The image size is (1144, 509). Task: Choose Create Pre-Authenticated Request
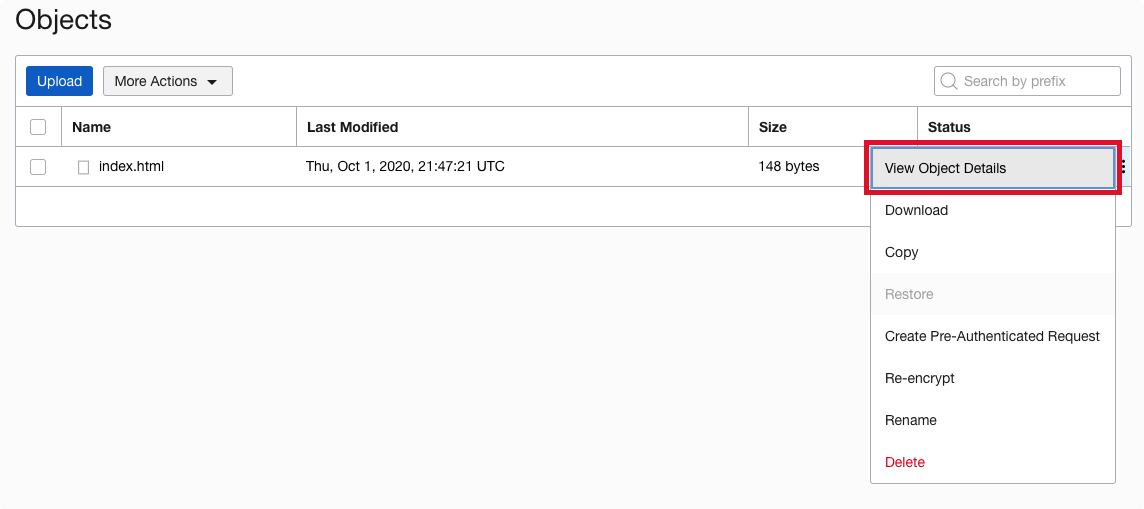[992, 336]
